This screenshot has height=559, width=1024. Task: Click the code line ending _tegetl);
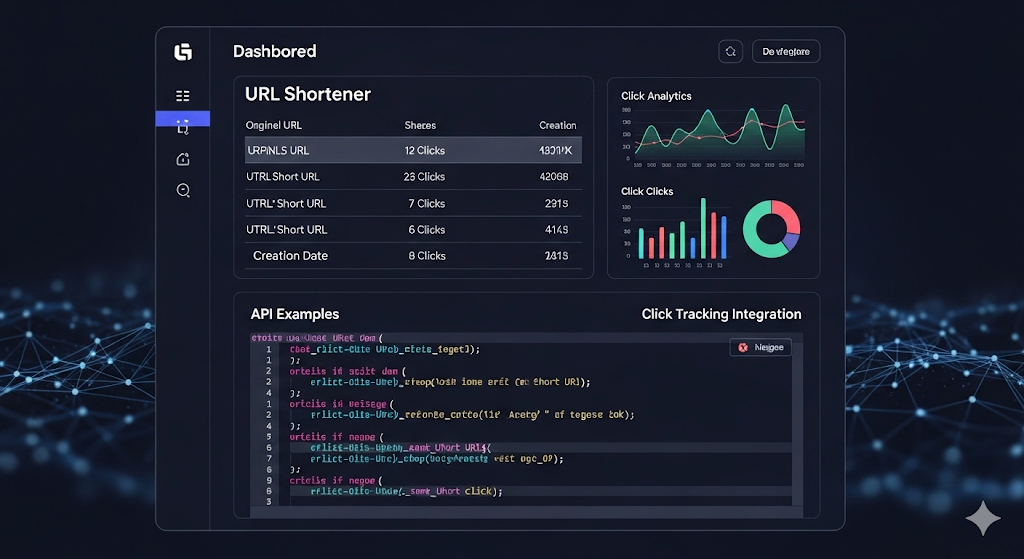pyautogui.click(x=385, y=349)
